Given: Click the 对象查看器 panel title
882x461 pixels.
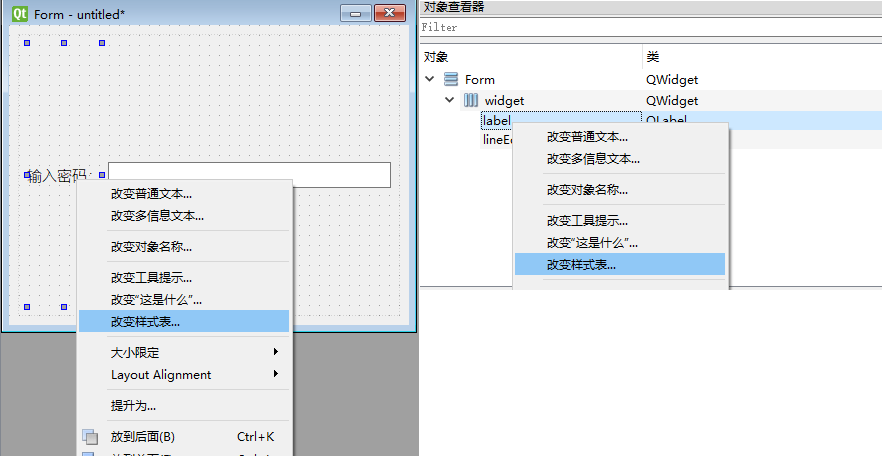Looking at the screenshot, I should 453,7.
